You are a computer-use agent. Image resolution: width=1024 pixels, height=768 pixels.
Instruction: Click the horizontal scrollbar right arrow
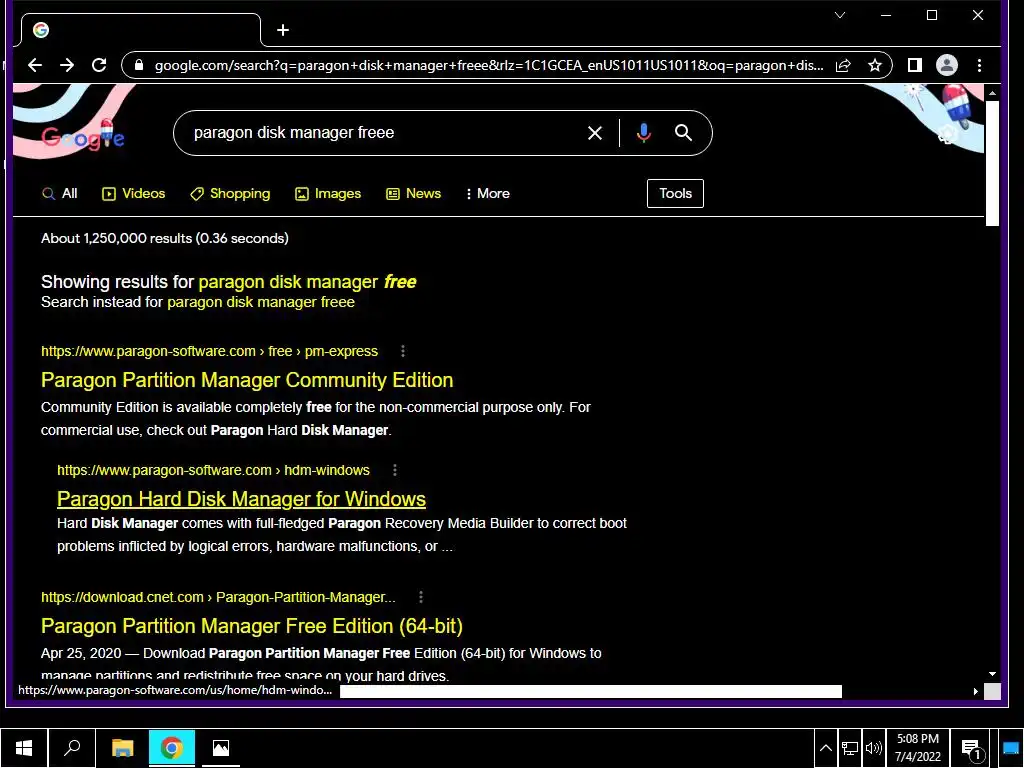976,691
